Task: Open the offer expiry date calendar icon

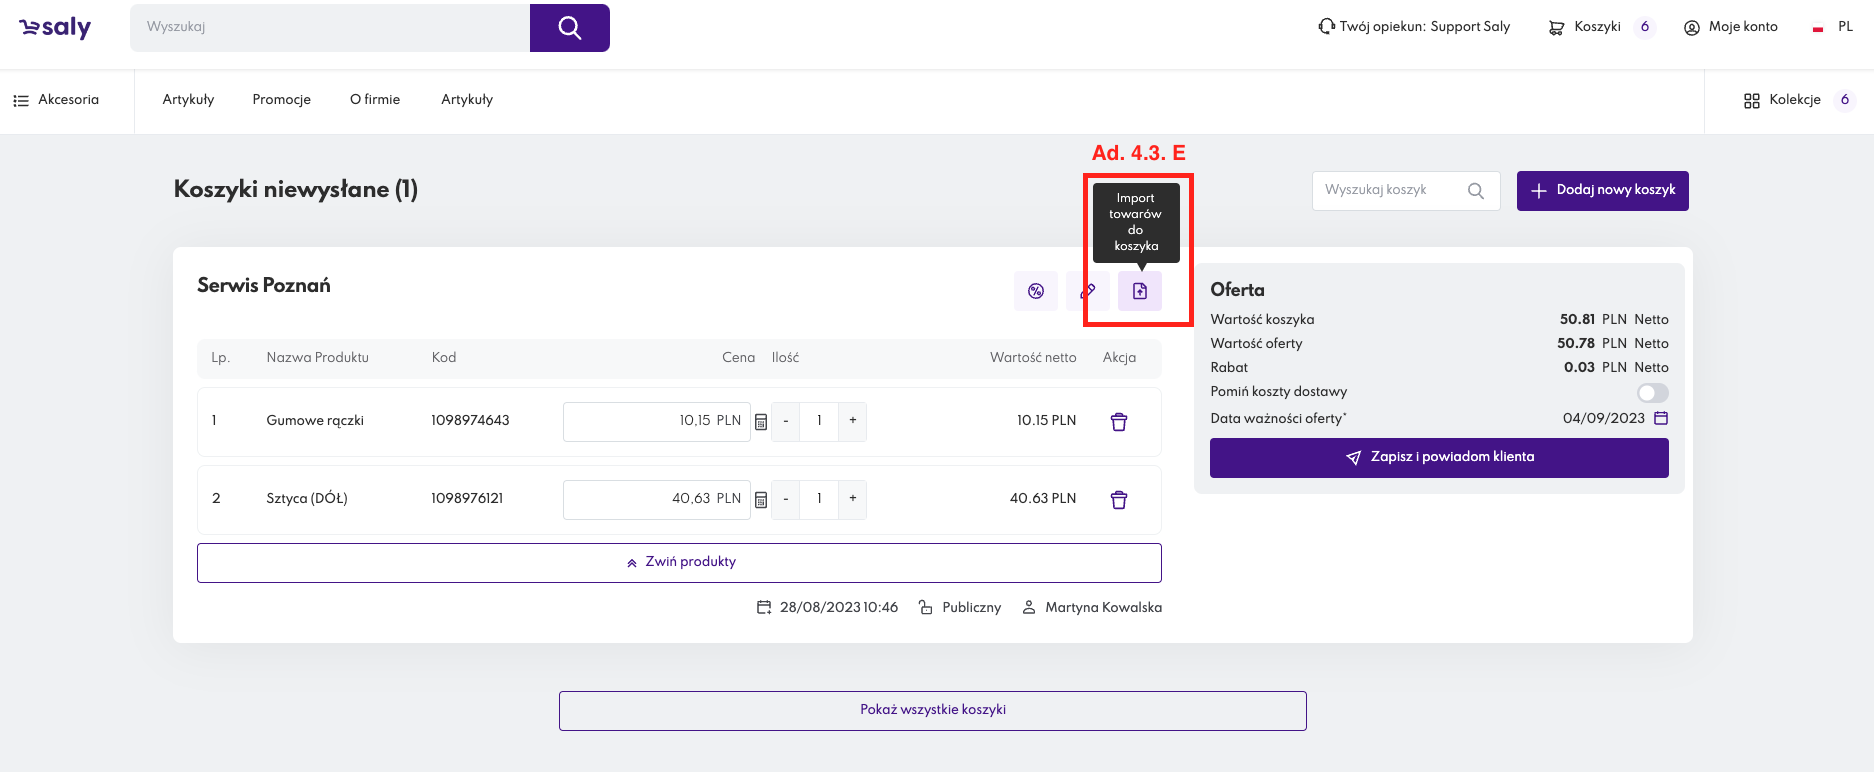Action: click(1661, 418)
